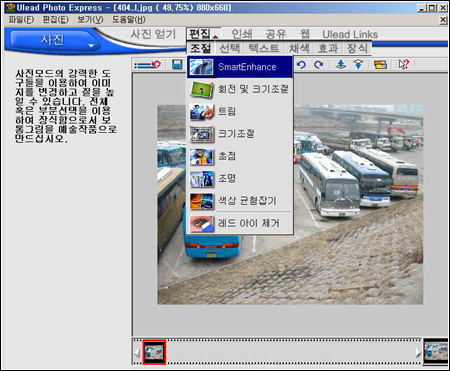Screen dimensions: 450x371
Task: Click the context help pointer icon
Action: 404,65
